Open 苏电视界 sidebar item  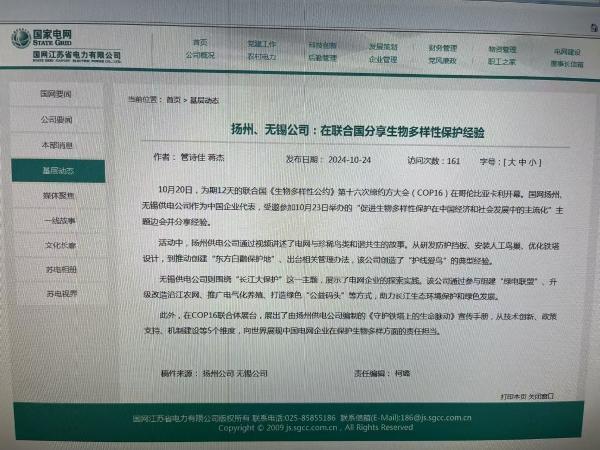pyautogui.click(x=57, y=294)
